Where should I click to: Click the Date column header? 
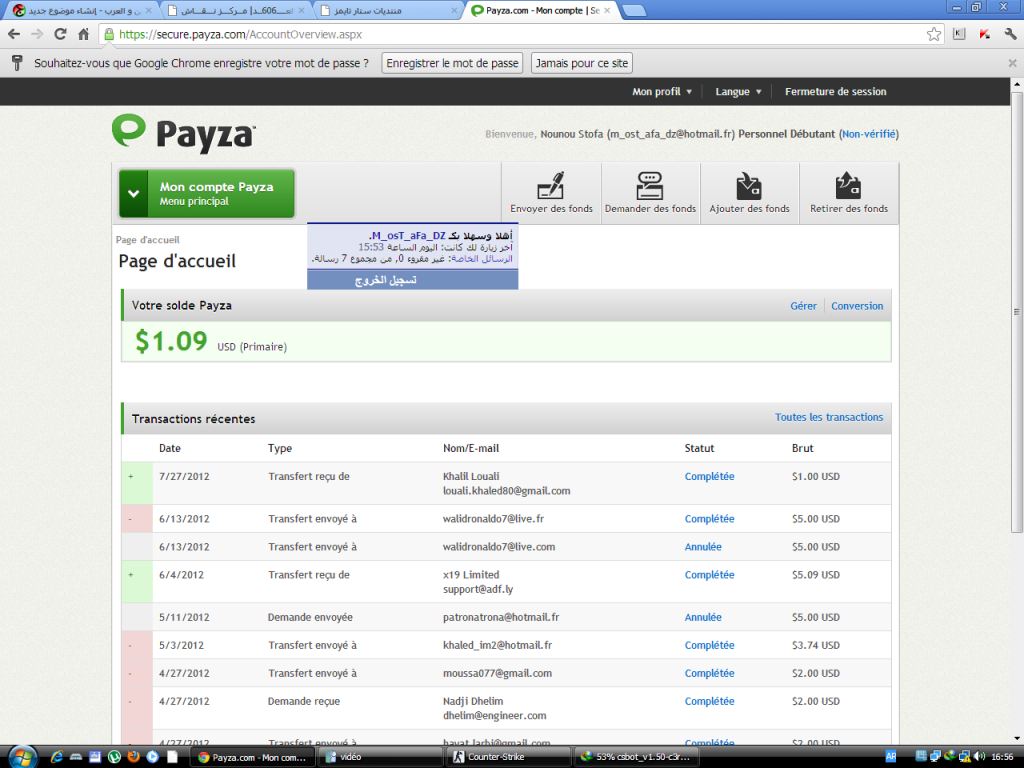point(170,449)
